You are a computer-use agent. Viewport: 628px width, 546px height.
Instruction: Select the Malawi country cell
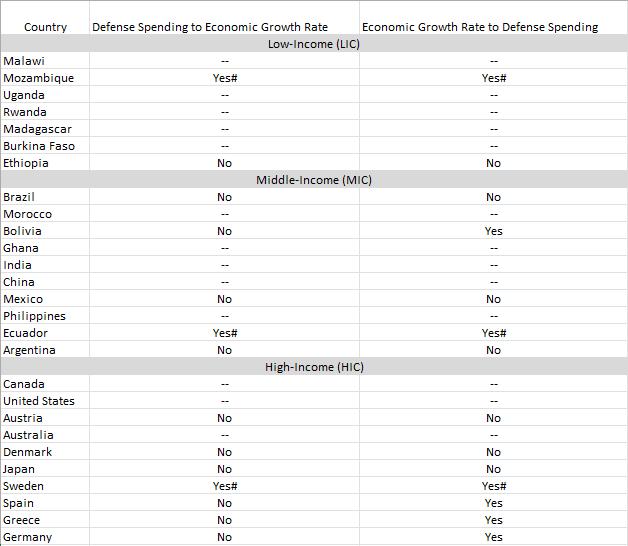coord(24,61)
